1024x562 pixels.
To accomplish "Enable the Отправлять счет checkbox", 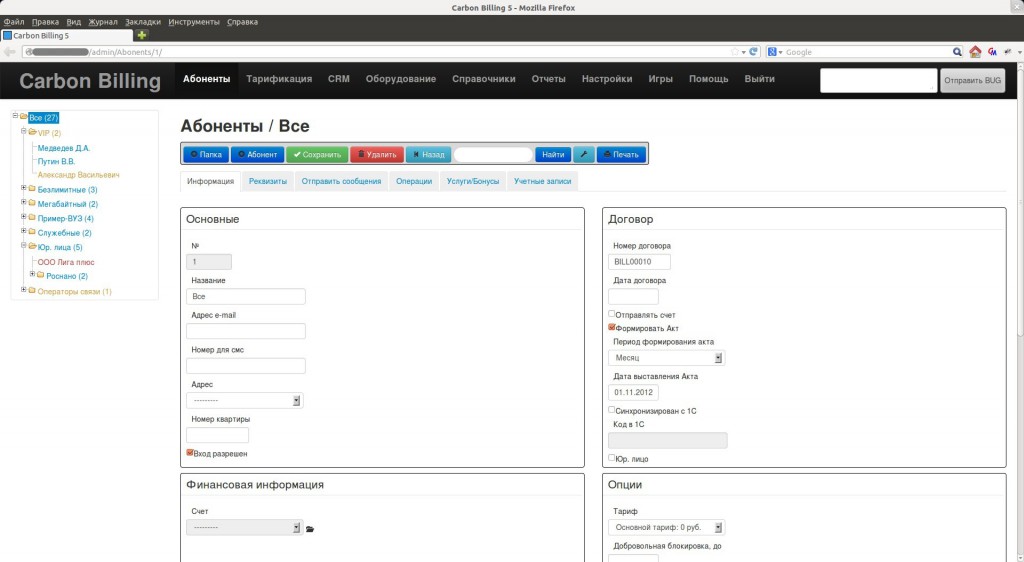I will (x=611, y=314).
